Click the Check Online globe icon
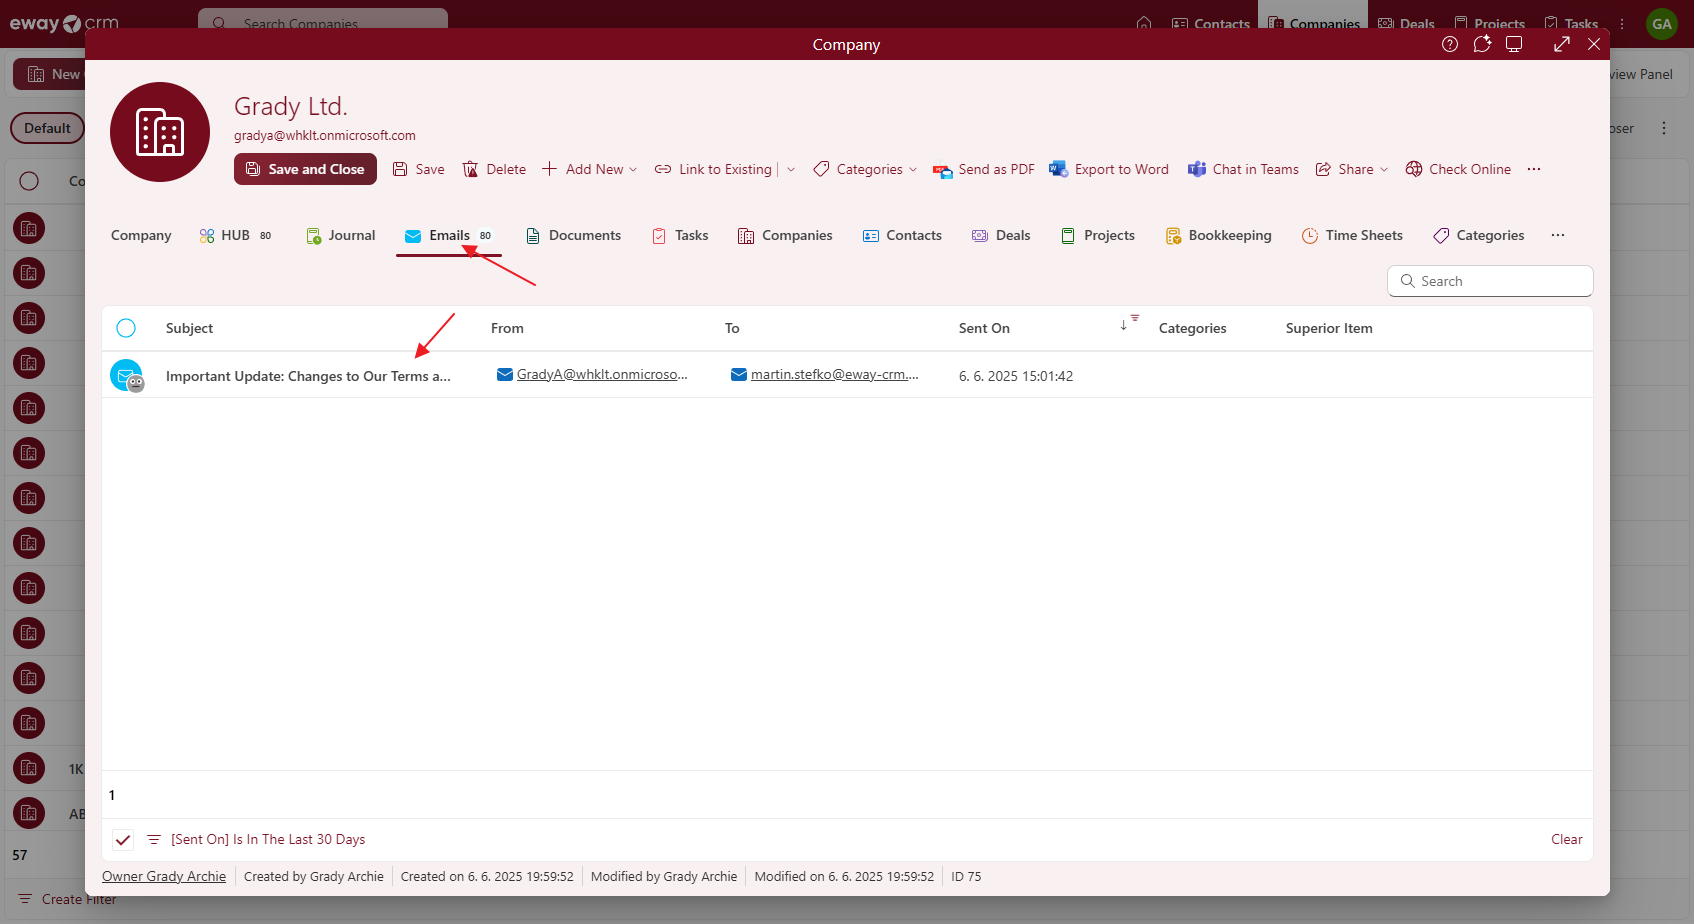The width and height of the screenshot is (1694, 924). (x=1413, y=169)
